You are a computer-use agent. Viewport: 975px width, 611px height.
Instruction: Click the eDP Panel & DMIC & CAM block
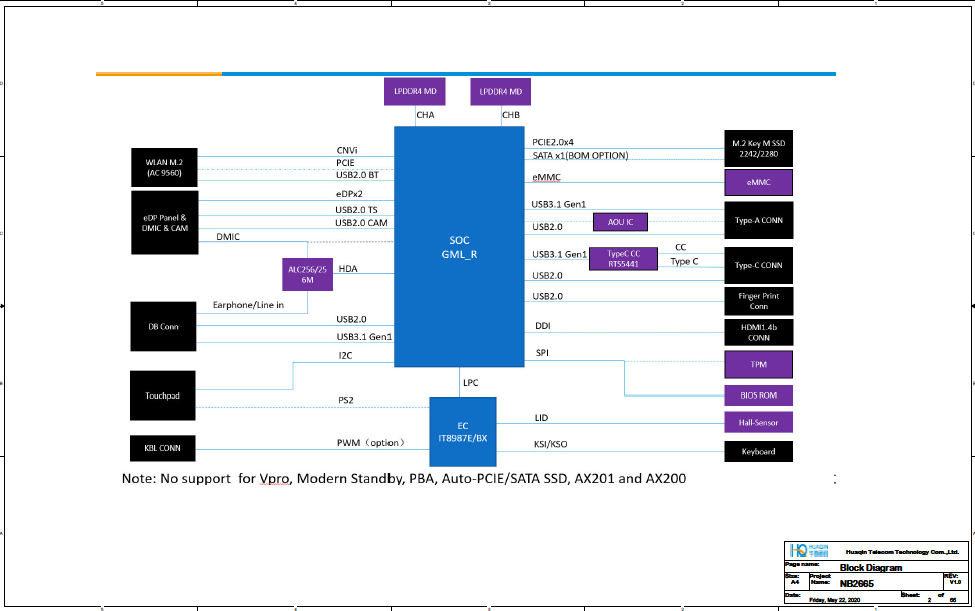[x=164, y=222]
